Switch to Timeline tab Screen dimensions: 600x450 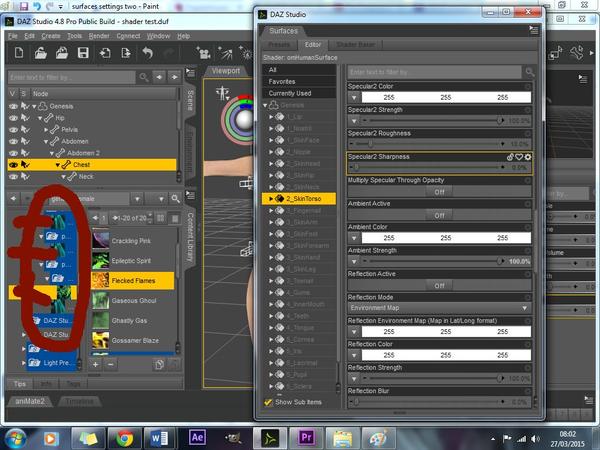[79, 401]
